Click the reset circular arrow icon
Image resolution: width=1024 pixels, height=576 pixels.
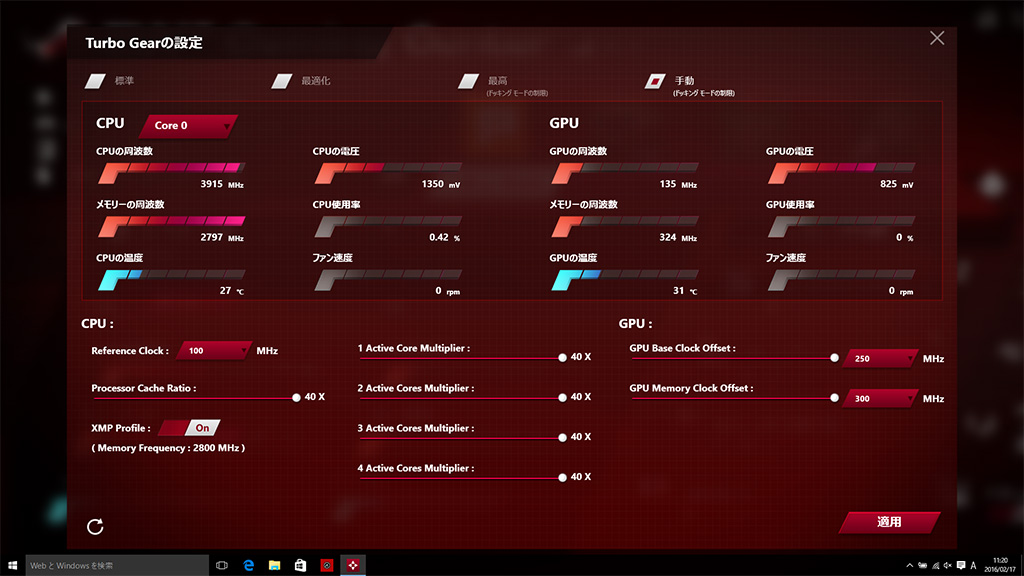pos(95,526)
